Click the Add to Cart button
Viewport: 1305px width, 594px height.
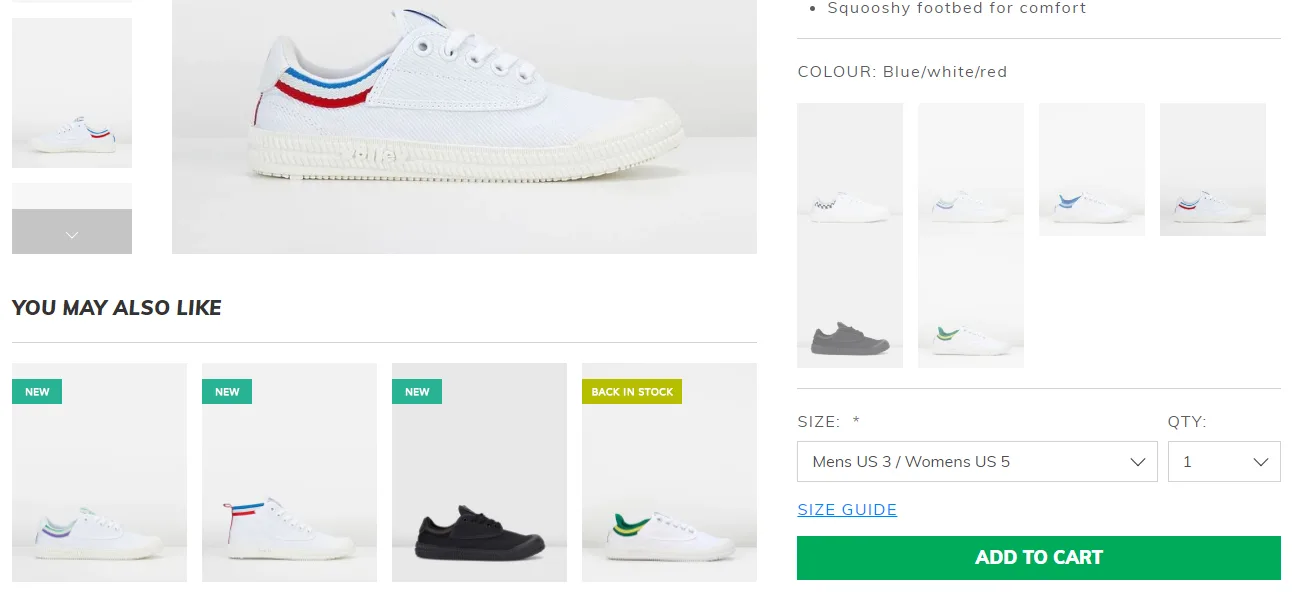(x=1038, y=558)
